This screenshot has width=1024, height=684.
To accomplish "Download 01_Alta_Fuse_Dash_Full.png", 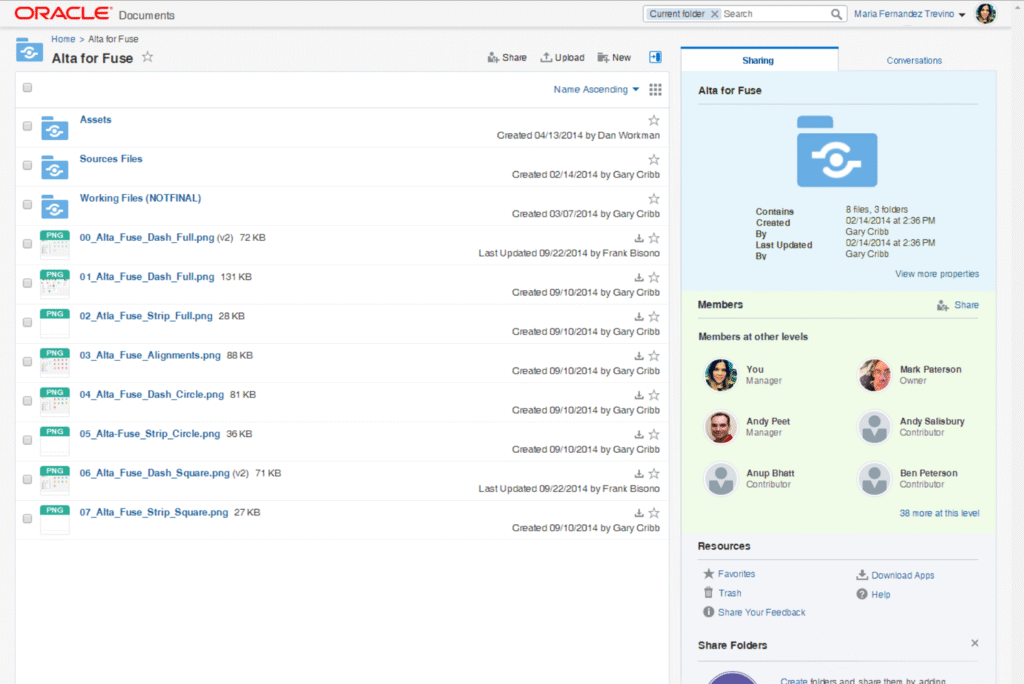I will tap(639, 278).
